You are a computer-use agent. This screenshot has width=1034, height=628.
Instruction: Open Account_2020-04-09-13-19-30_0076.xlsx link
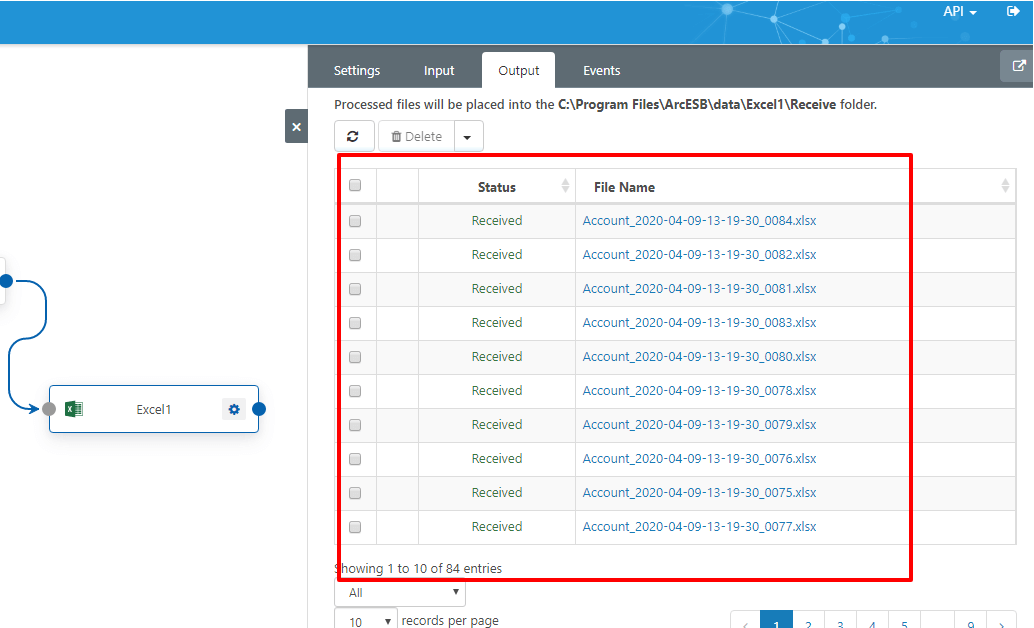tap(699, 458)
